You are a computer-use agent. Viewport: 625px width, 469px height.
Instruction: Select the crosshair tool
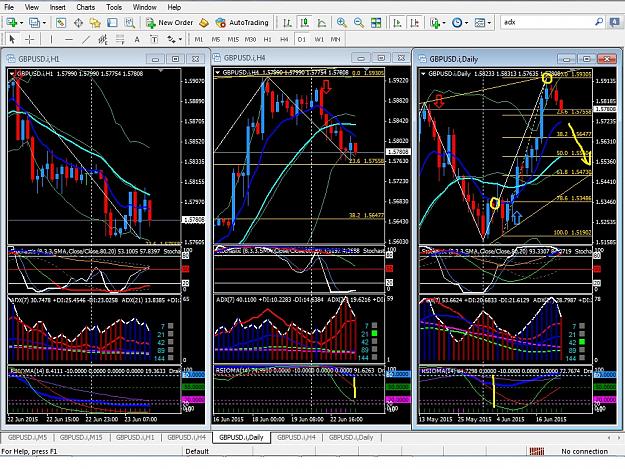click(x=29, y=39)
